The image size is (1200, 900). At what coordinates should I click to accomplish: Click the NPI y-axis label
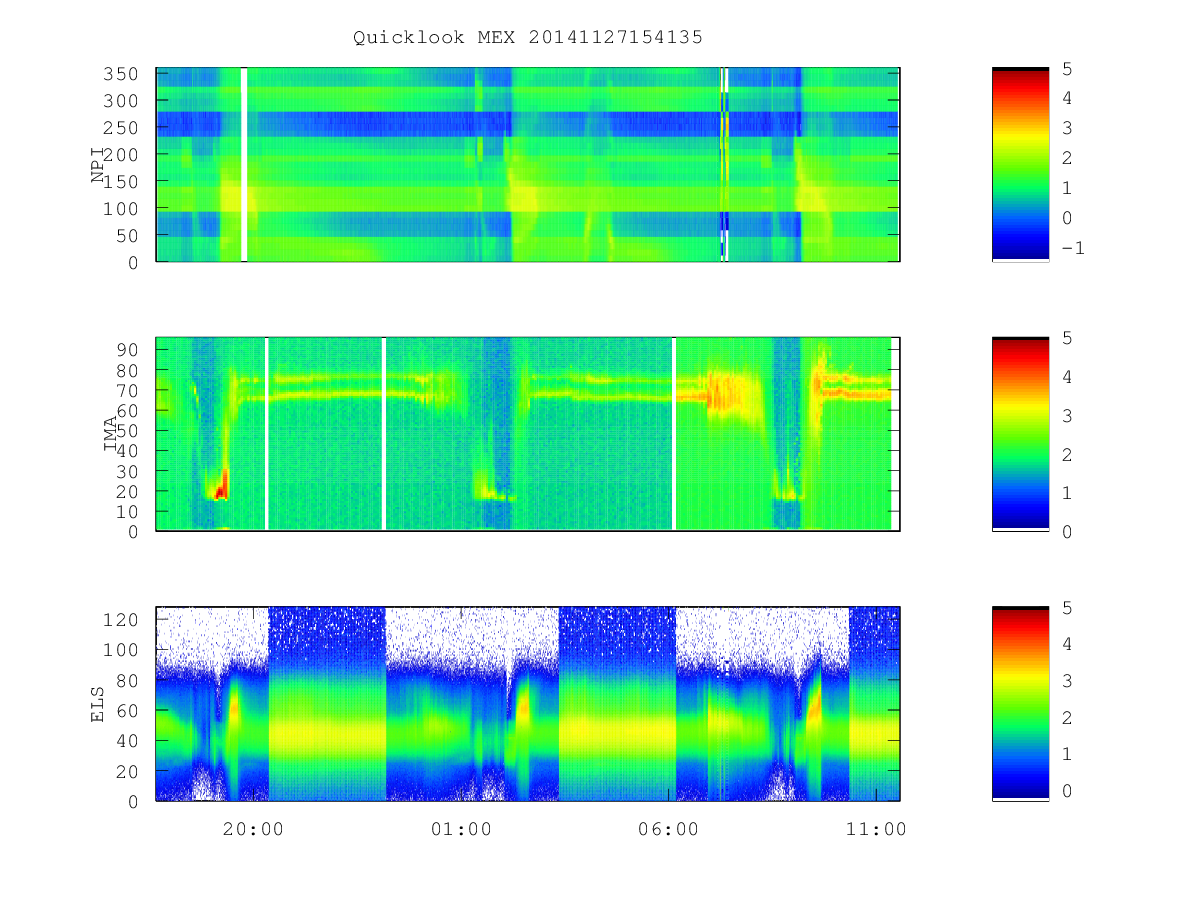tap(98, 165)
